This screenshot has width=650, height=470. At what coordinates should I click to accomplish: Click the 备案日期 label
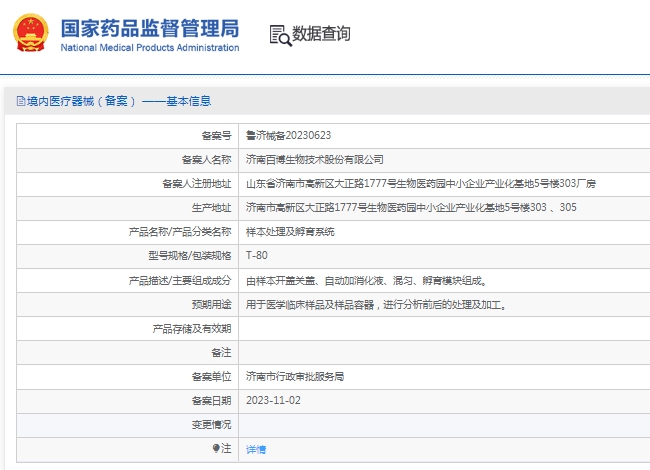pyautogui.click(x=211, y=401)
